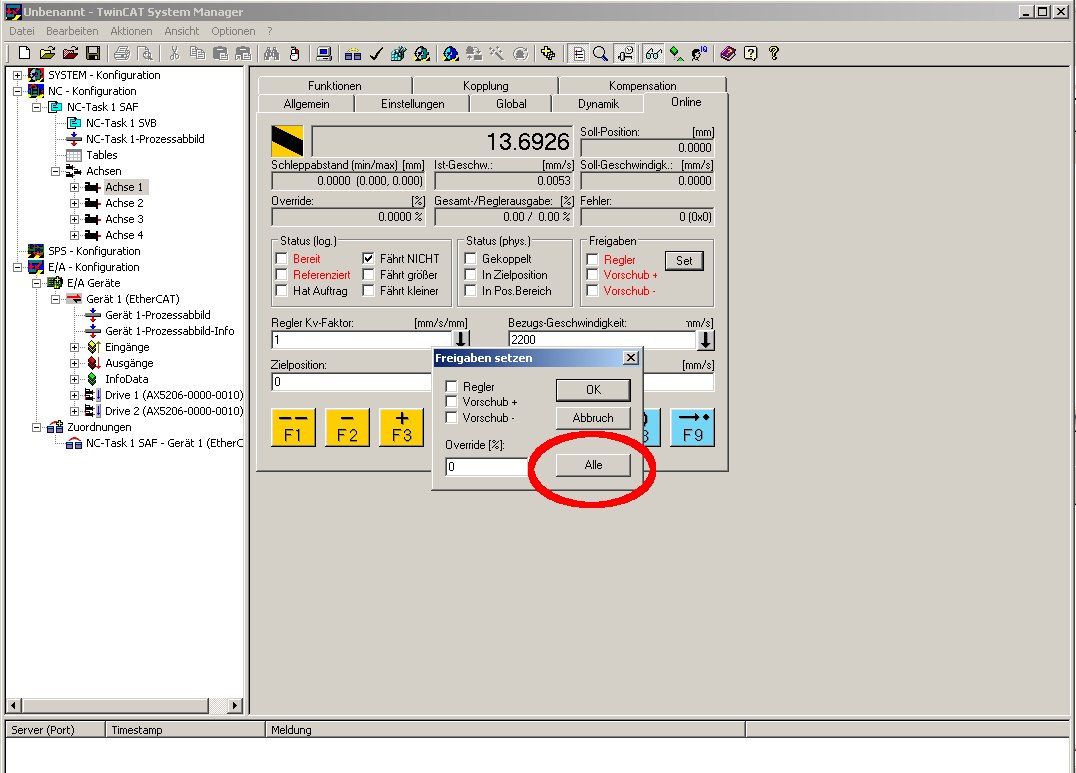Image resolution: width=1076 pixels, height=773 pixels.
Task: Click the Choose Target System computer icon
Action: click(324, 54)
